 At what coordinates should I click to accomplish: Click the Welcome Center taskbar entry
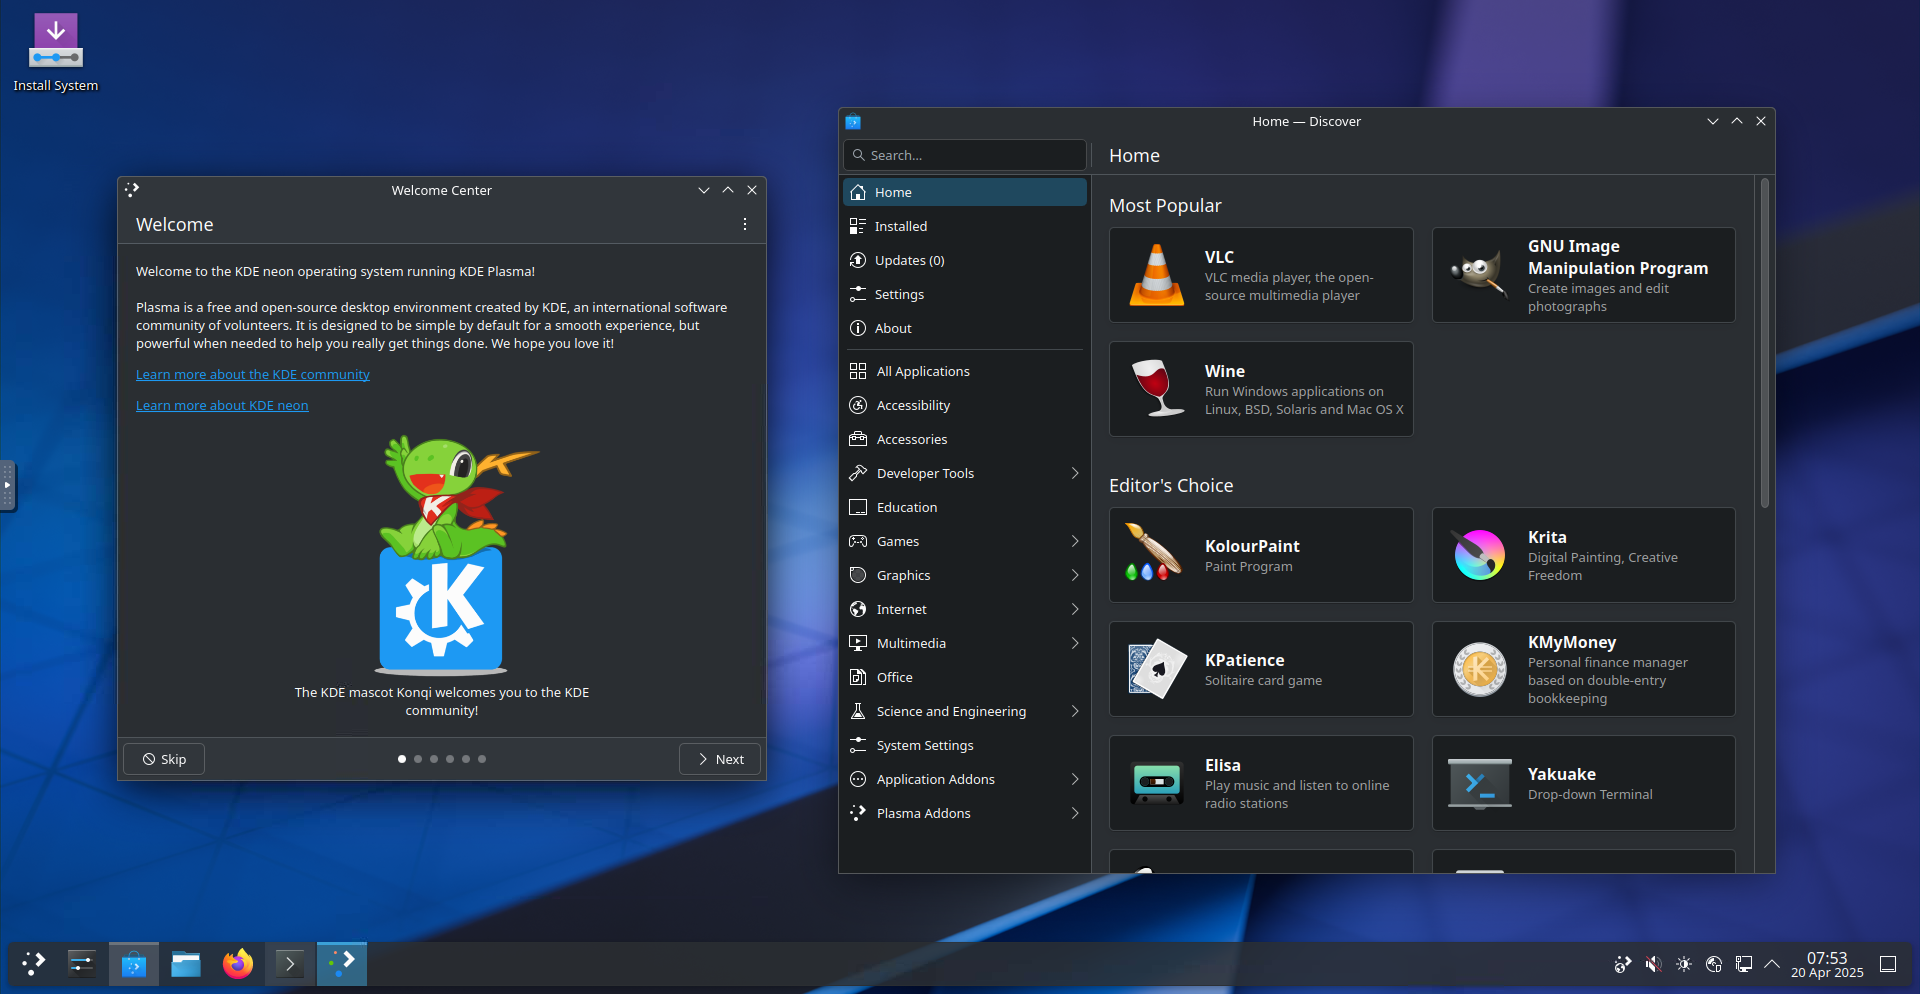tap(342, 963)
